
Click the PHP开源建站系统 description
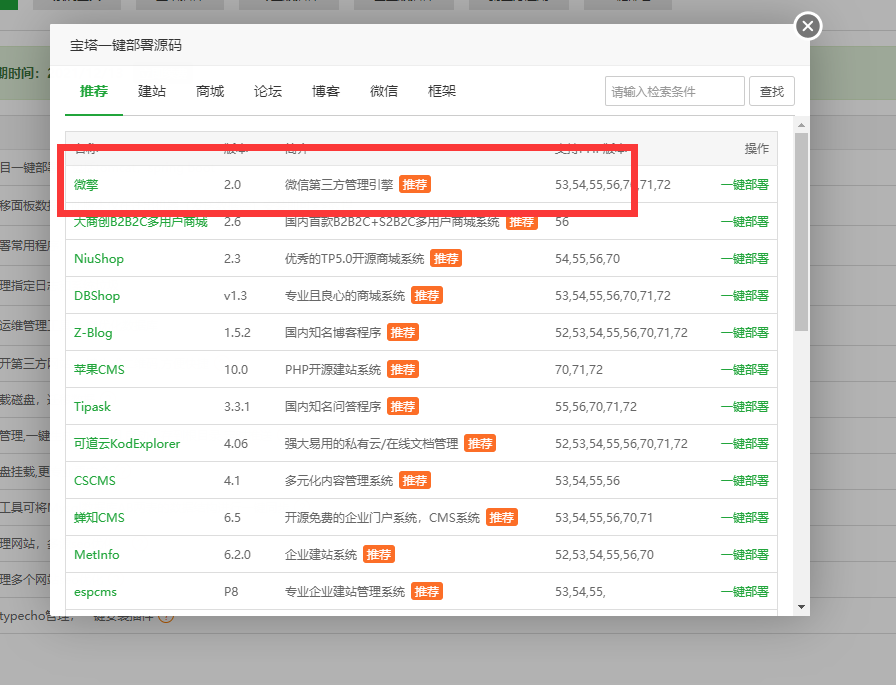pyautogui.click(x=333, y=370)
